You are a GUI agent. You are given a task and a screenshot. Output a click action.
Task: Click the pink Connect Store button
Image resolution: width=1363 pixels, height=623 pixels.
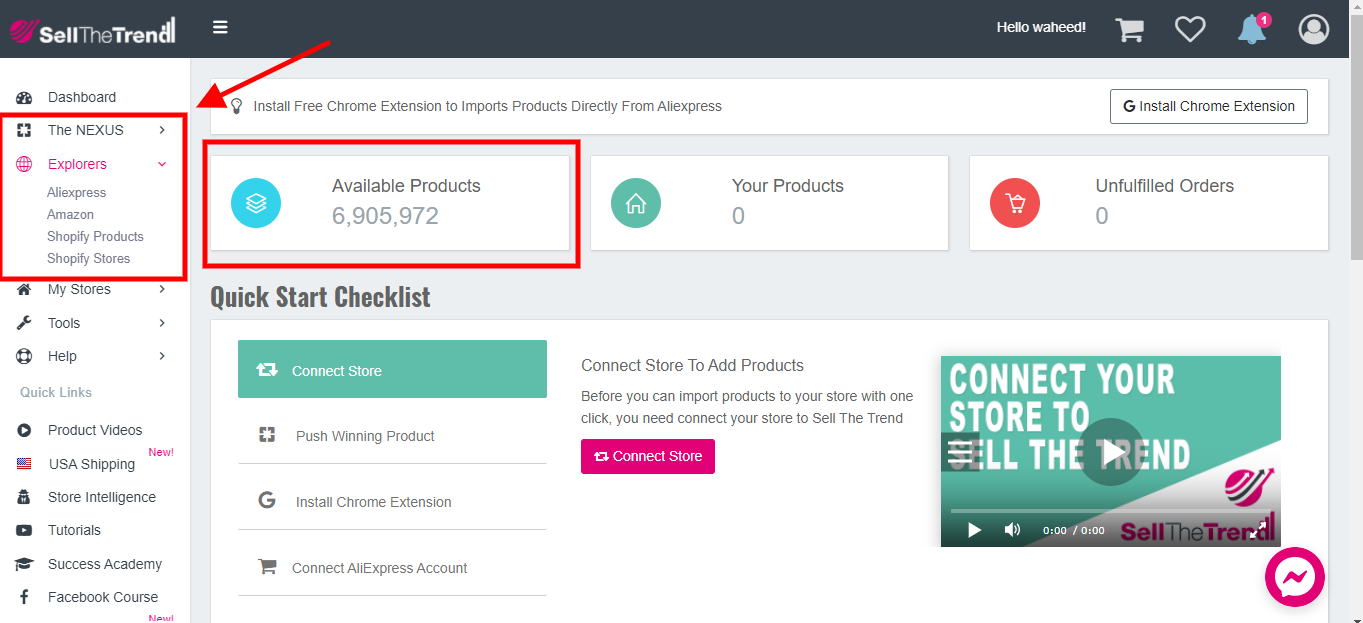tap(647, 456)
